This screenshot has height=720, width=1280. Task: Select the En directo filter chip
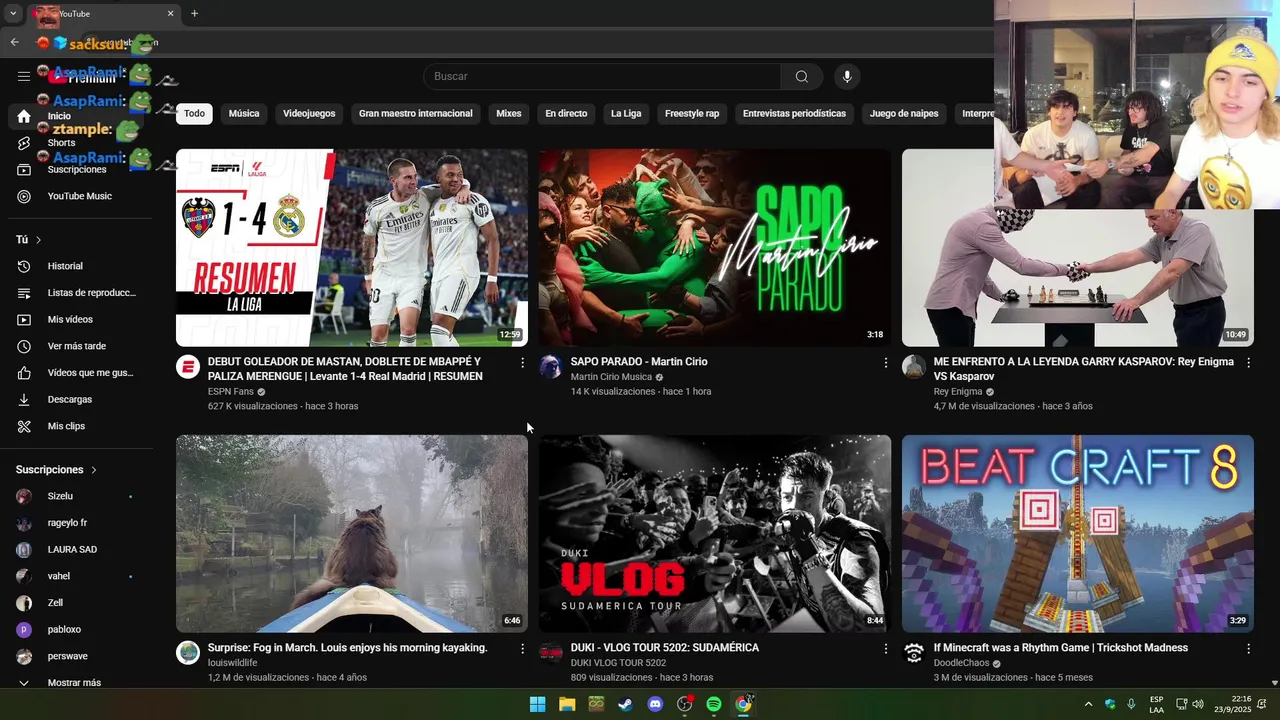coord(566,114)
